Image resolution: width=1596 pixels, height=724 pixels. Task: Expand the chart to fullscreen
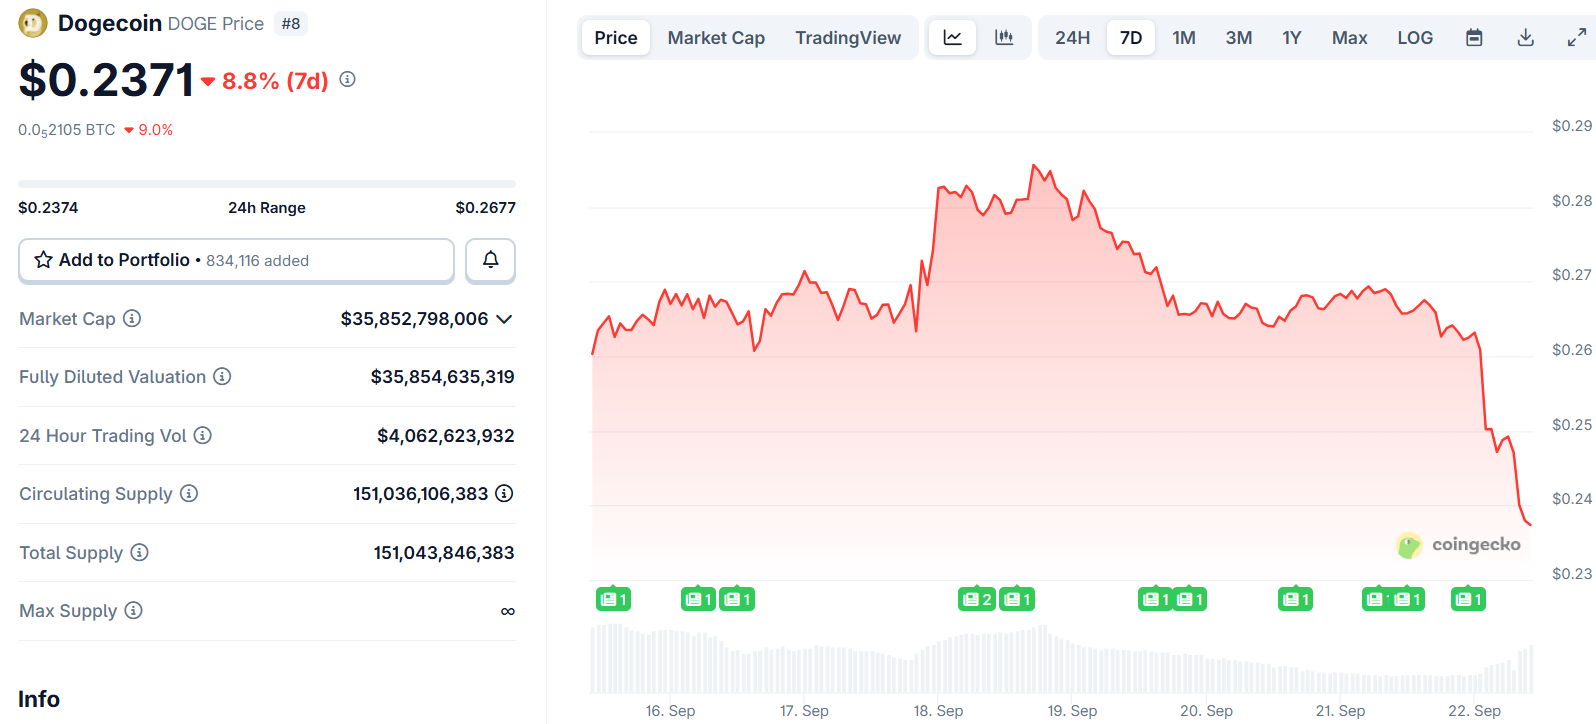pos(1577,38)
